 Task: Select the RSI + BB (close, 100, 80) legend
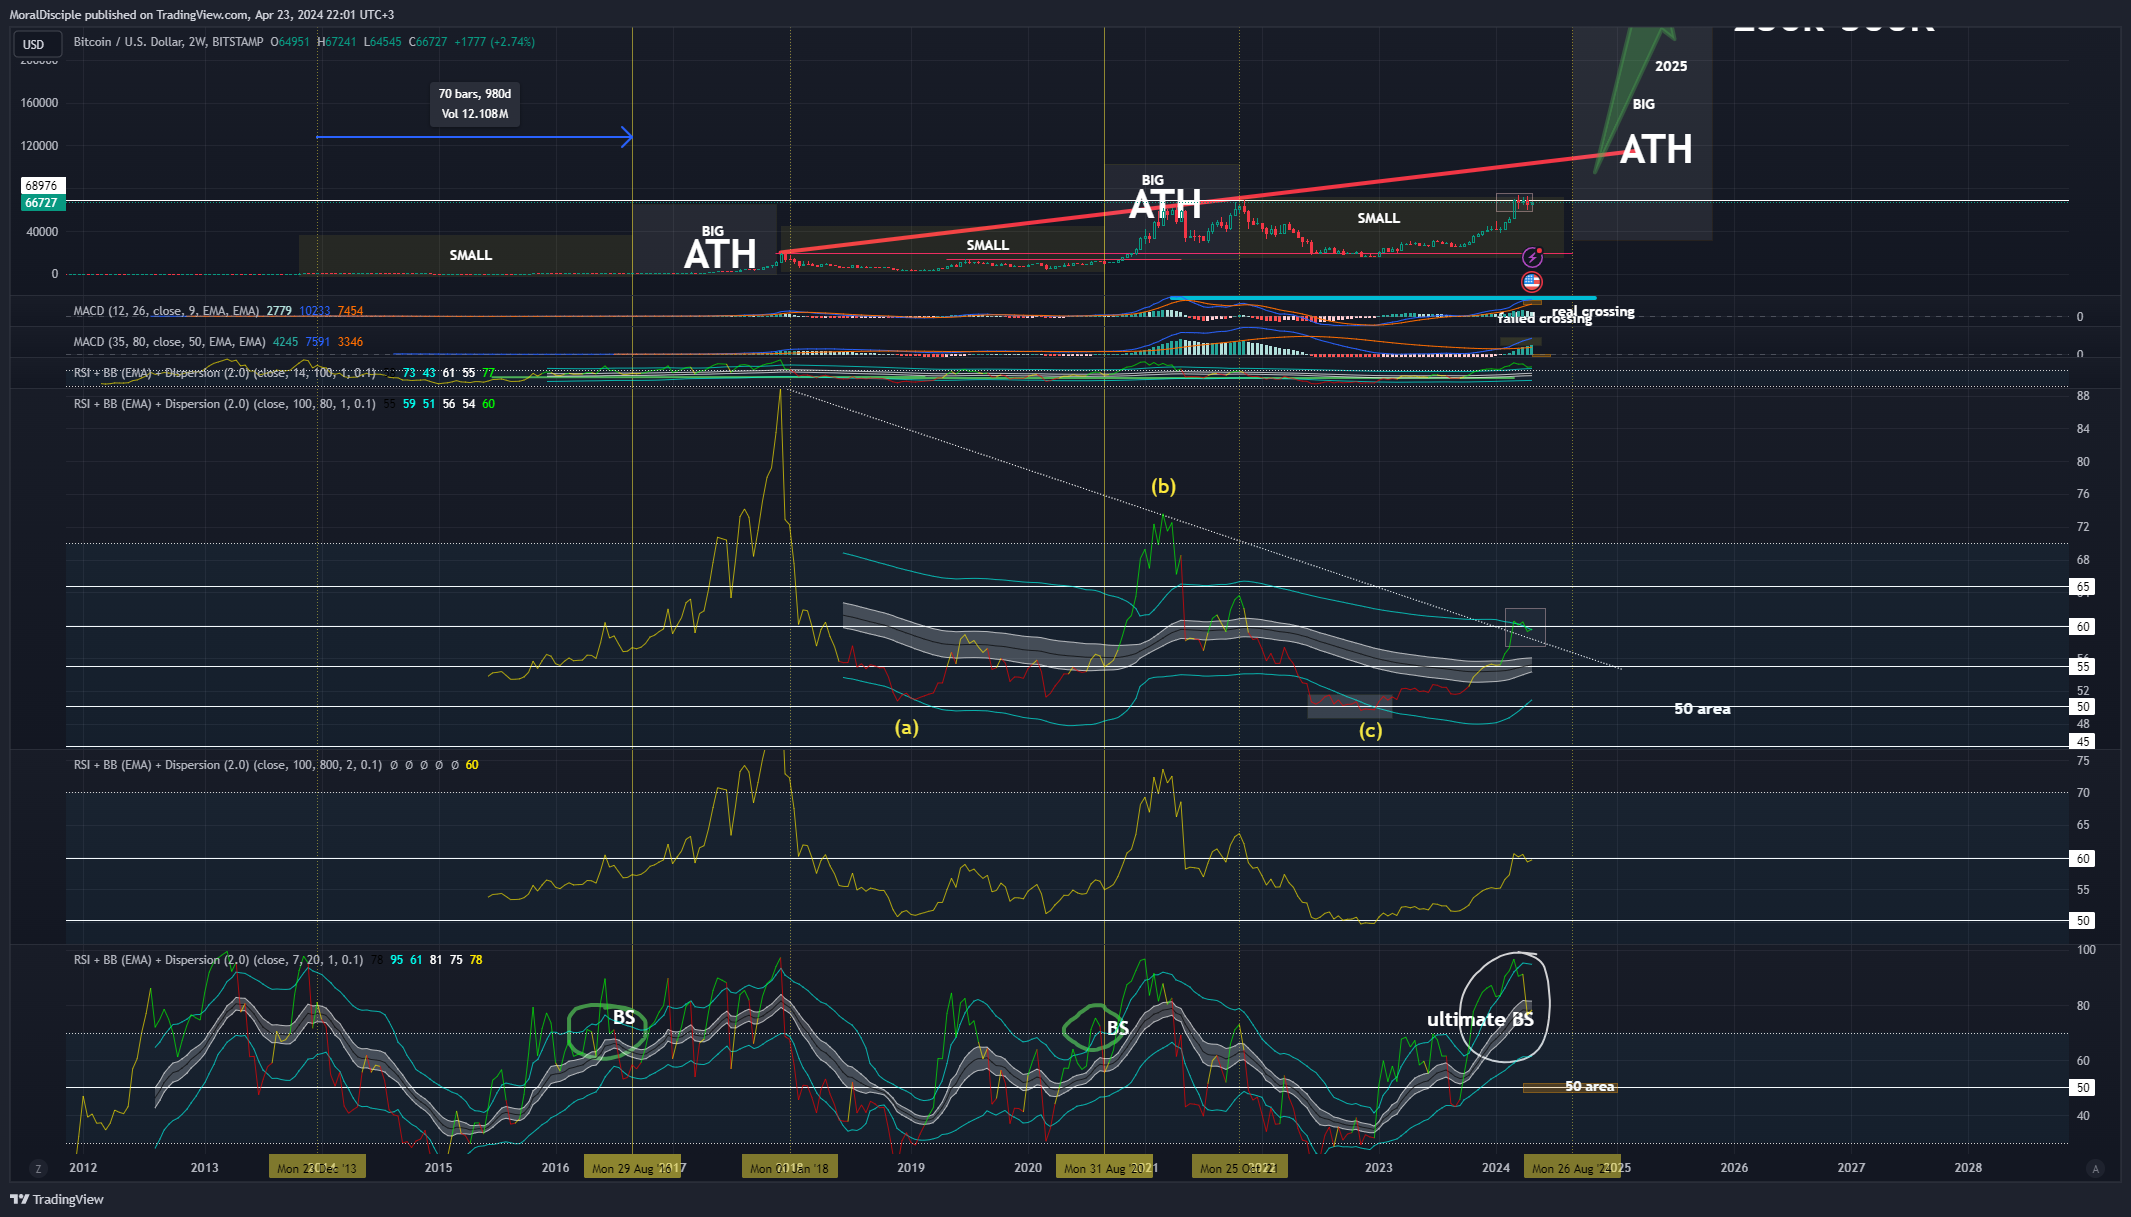click(225, 404)
